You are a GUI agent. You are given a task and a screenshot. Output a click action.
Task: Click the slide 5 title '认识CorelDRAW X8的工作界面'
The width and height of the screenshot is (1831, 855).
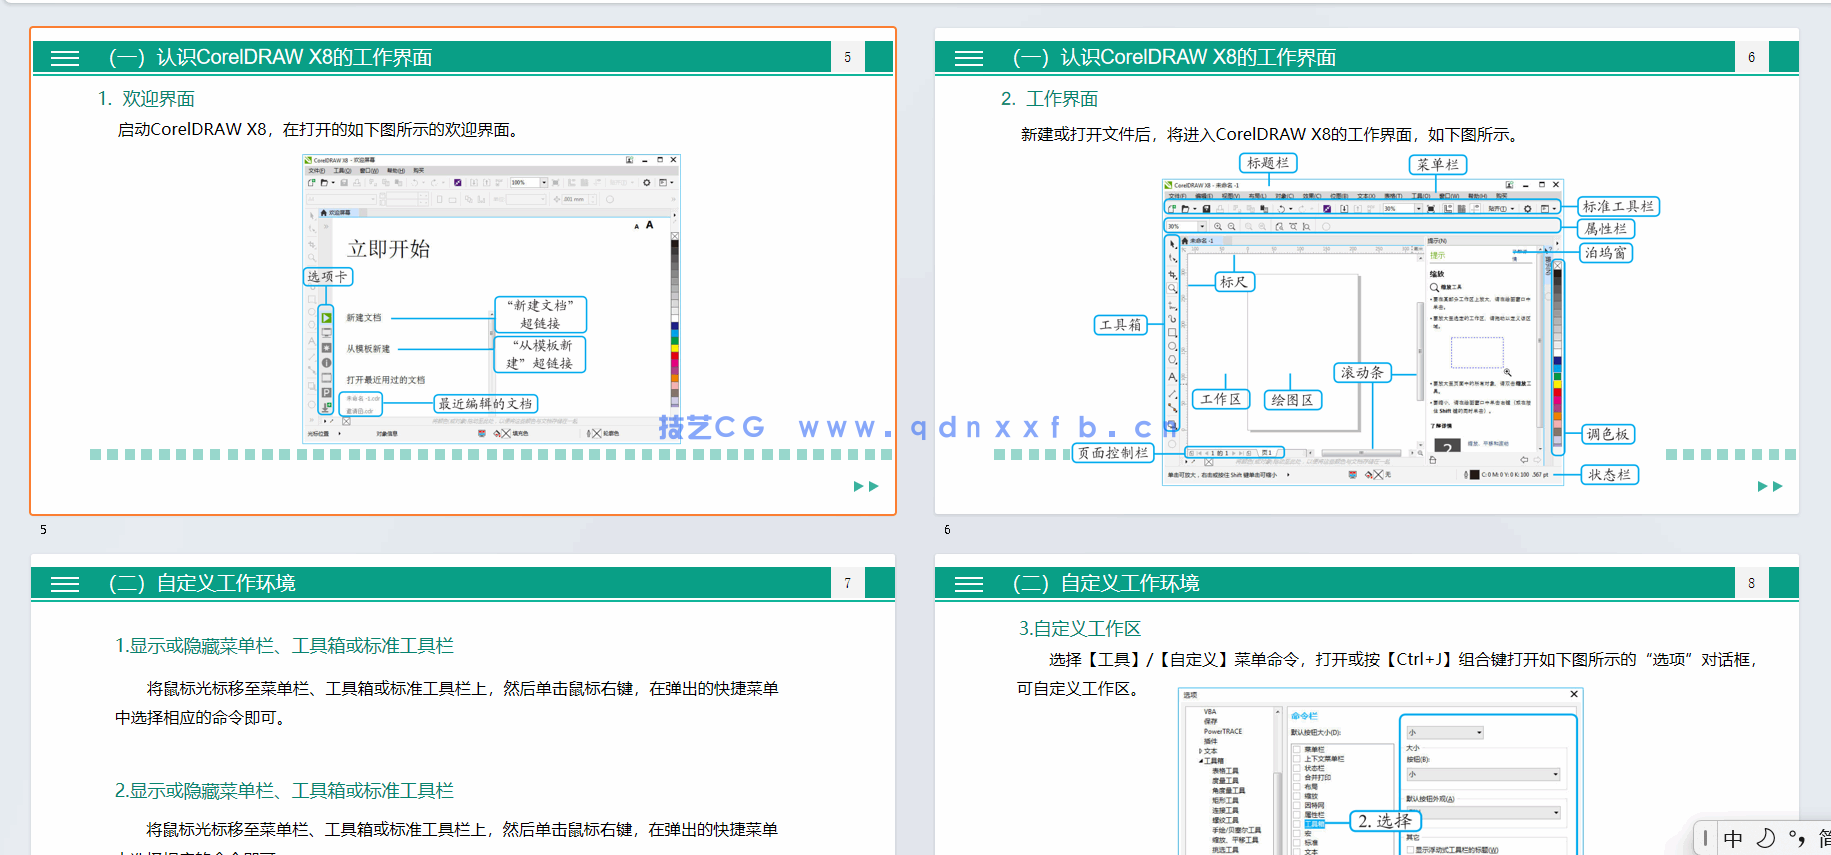294,57
